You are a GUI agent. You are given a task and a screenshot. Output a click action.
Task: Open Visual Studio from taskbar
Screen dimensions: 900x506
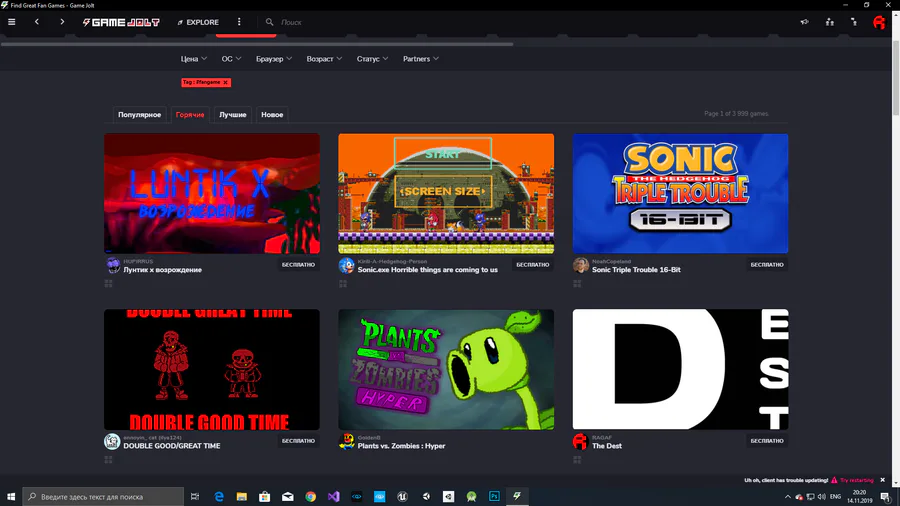(333, 496)
